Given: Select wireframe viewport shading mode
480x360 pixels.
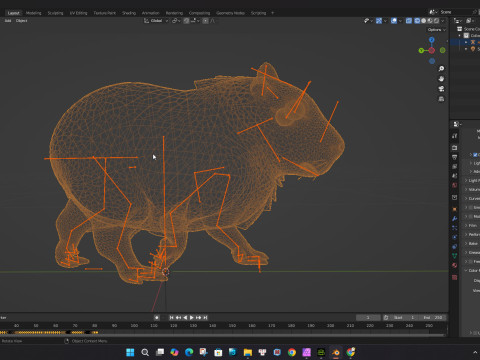Looking at the screenshot, I should click(417, 21).
